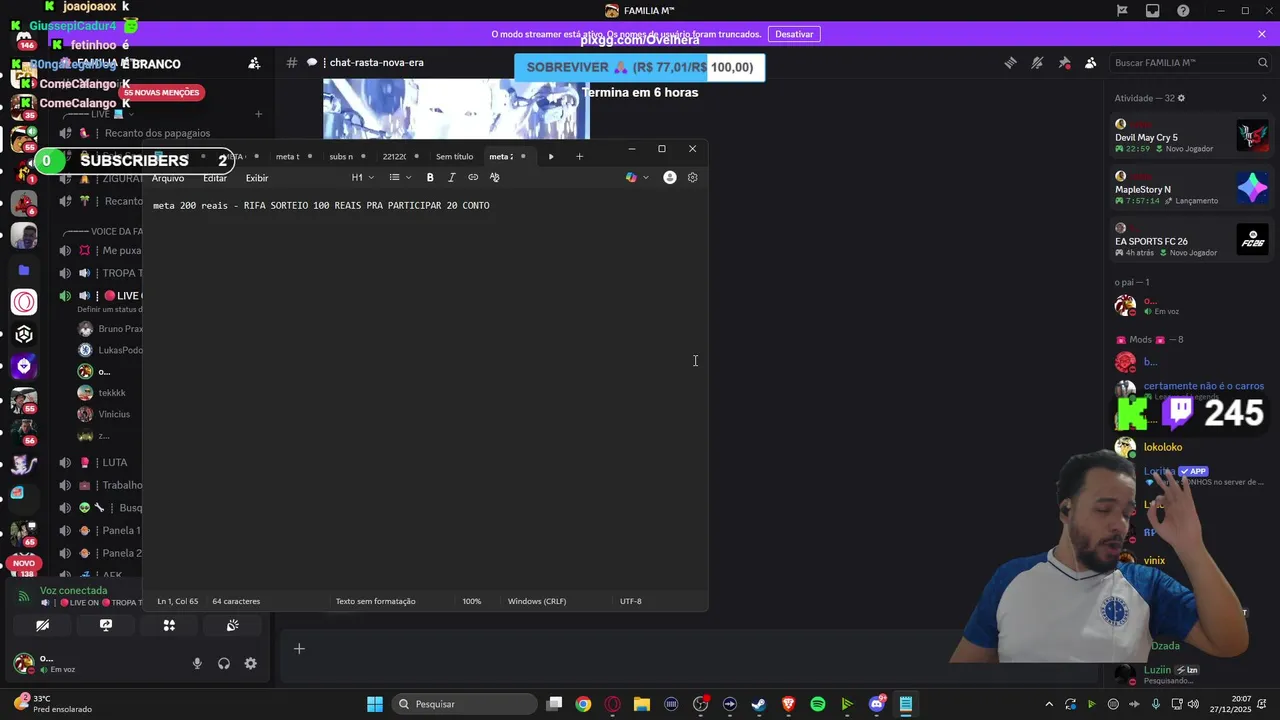Expand the Atividade panel chevron

1264,98
